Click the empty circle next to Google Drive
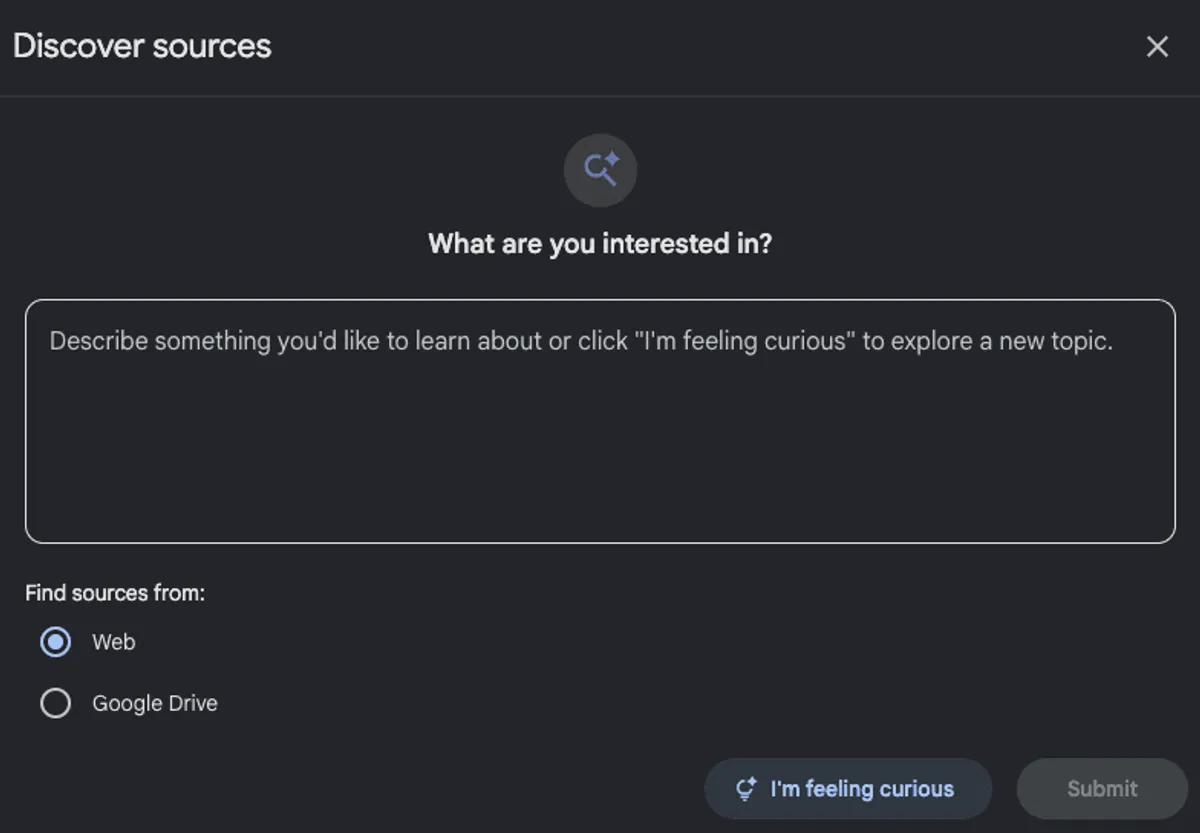 [x=55, y=703]
